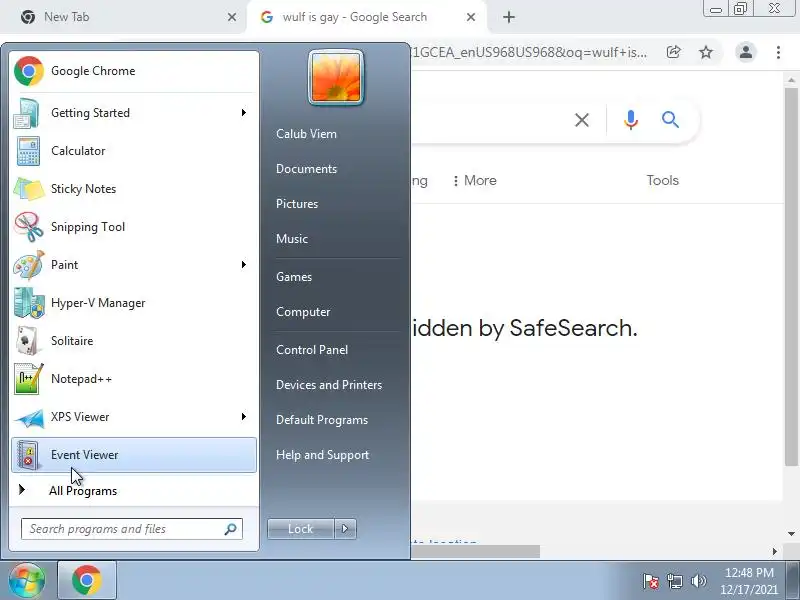Open the shutdown options arrow next to Lock
Viewport: 800px width, 600px height.
coord(345,529)
